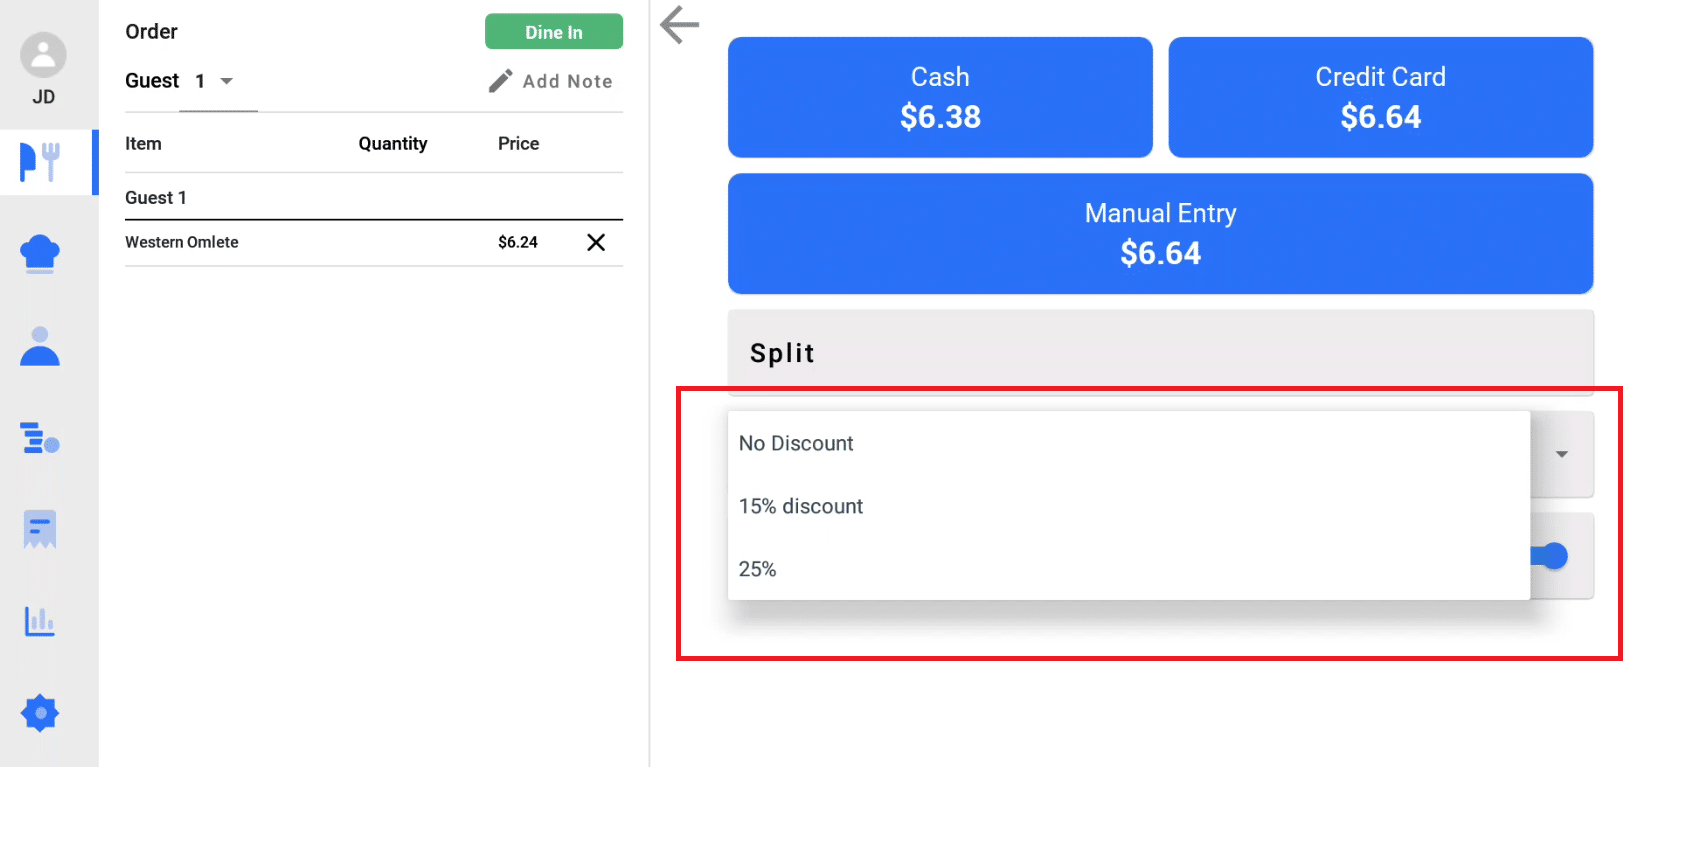Select the fork and knife orders icon

(40, 161)
